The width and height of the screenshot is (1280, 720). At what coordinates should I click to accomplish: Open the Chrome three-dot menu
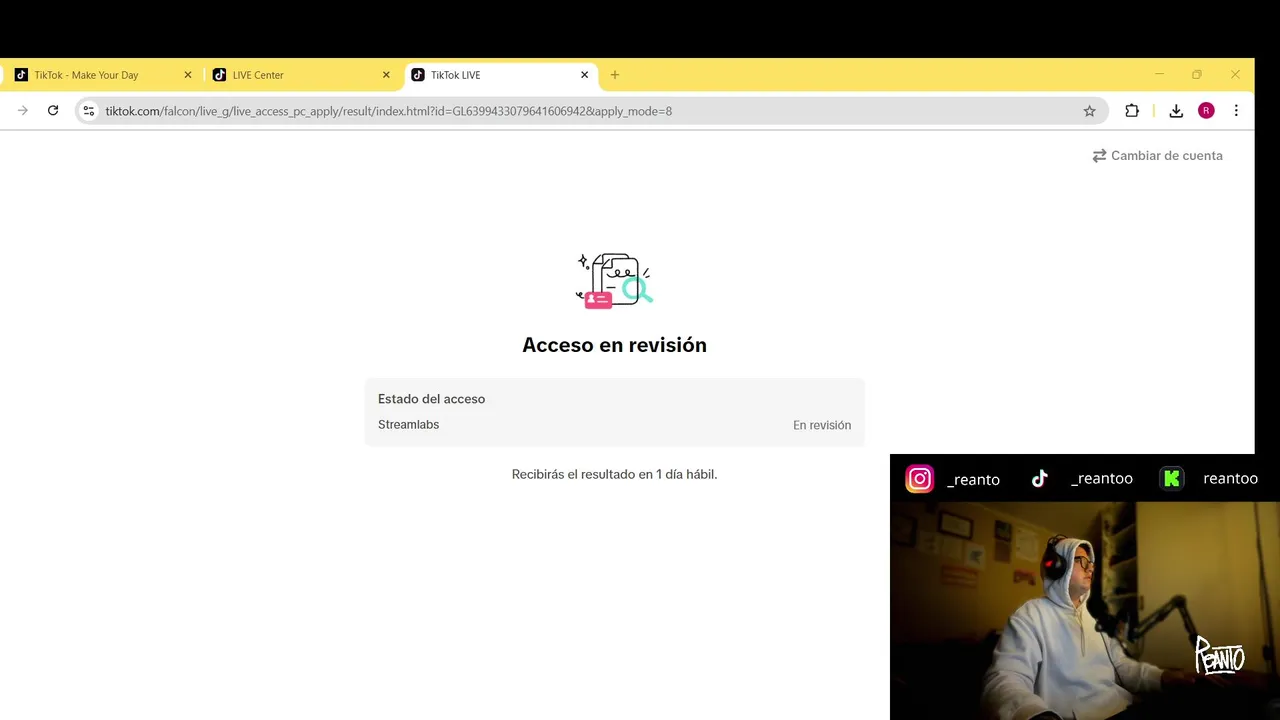coord(1236,111)
